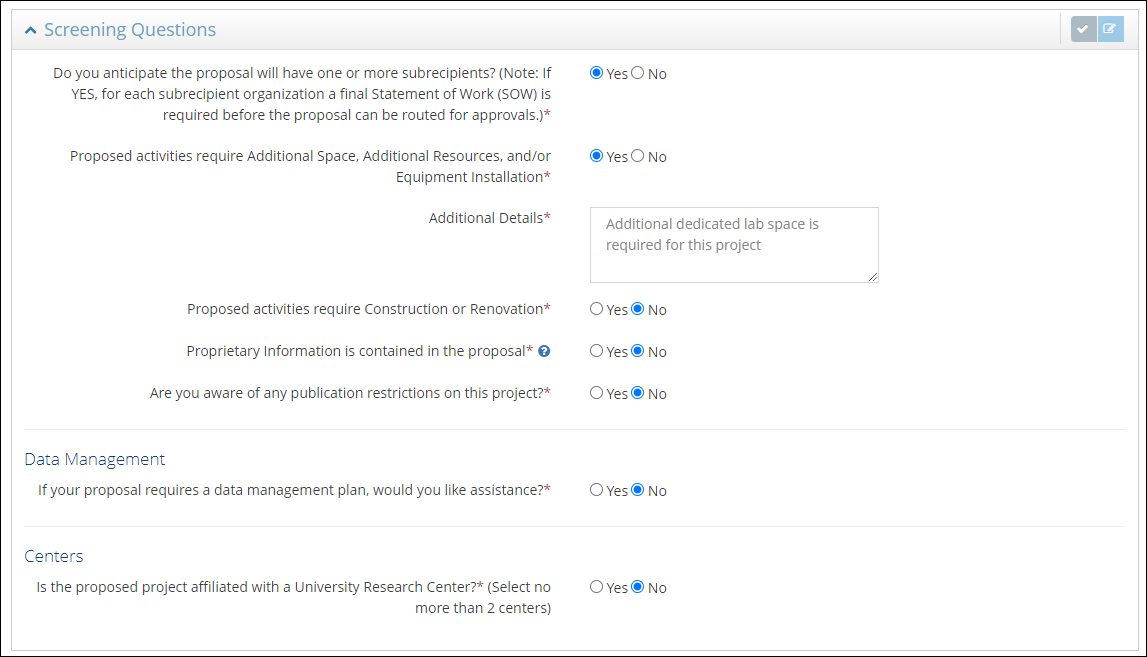Select No for data management plan assistance
1147x657 pixels.
pyautogui.click(x=638, y=490)
